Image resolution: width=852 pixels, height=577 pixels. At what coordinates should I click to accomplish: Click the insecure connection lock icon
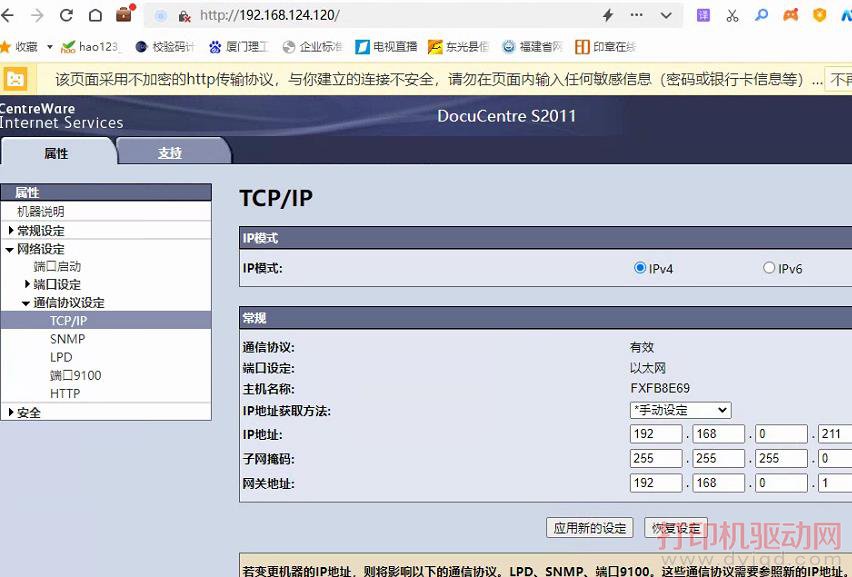pyautogui.click(x=184, y=16)
